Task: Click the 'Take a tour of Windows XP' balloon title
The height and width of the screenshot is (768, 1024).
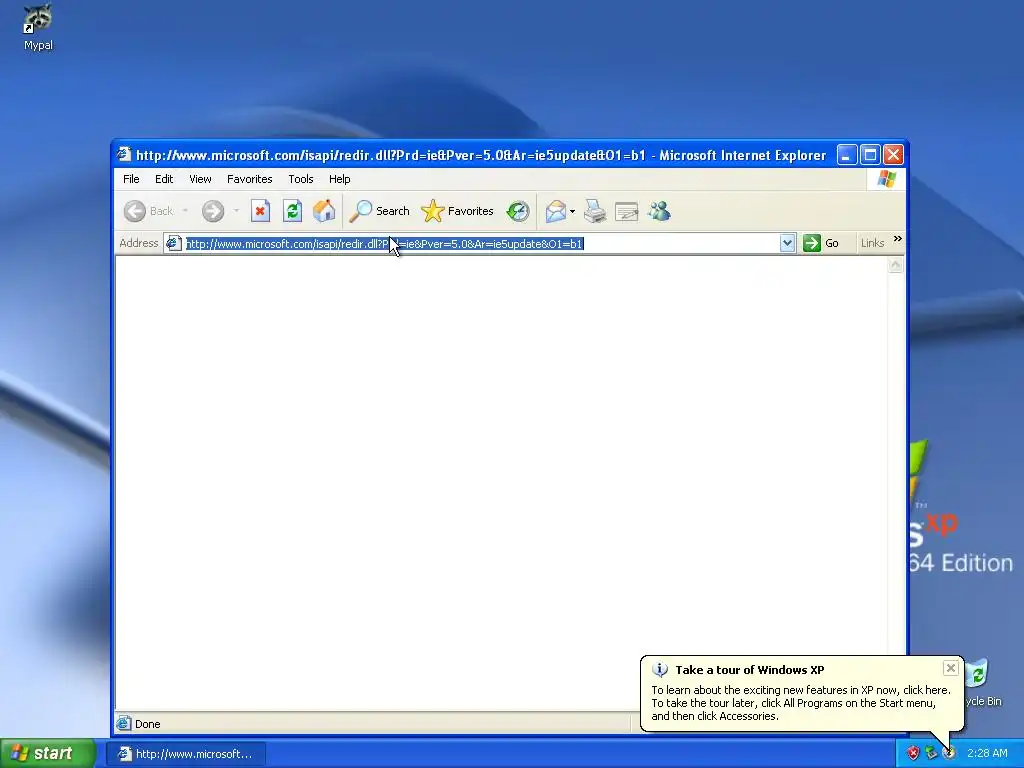Action: (749, 670)
